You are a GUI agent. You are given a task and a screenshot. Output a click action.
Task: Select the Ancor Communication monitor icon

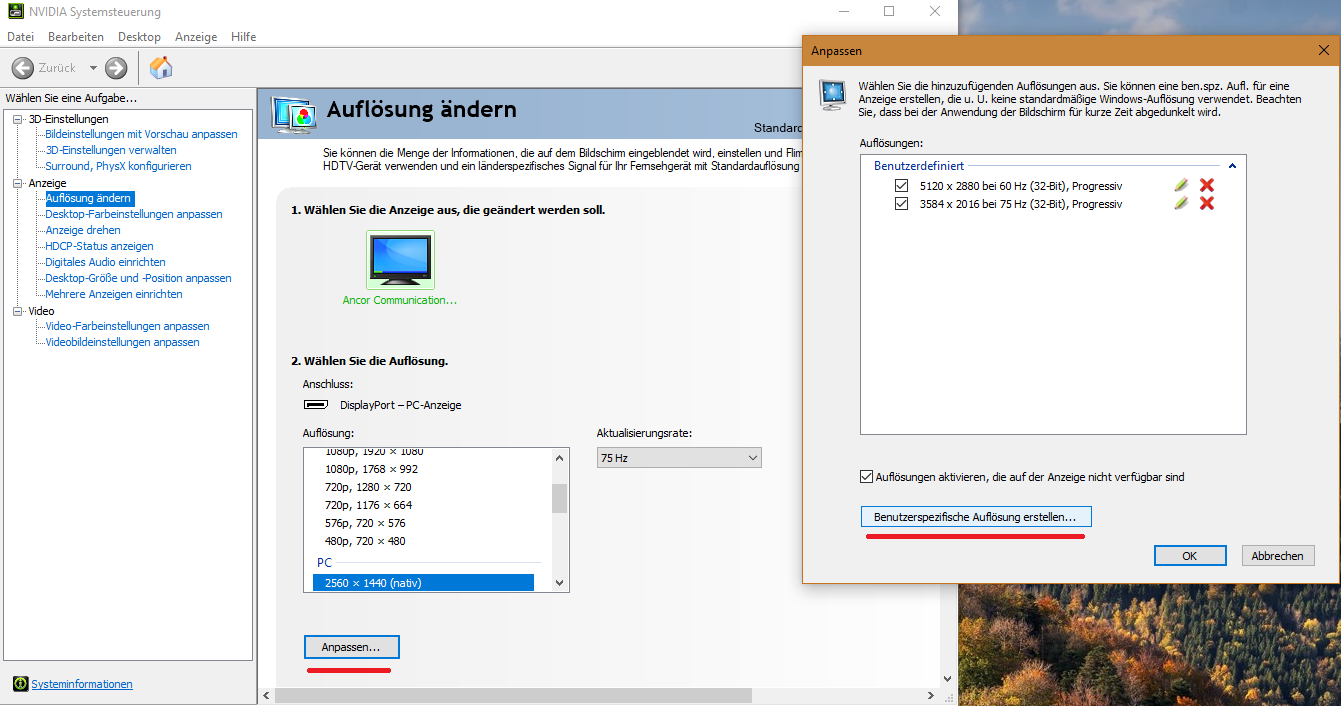tap(400, 260)
